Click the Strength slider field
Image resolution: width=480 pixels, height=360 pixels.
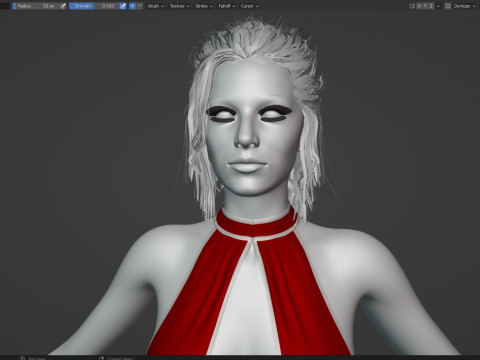[x=94, y=6]
